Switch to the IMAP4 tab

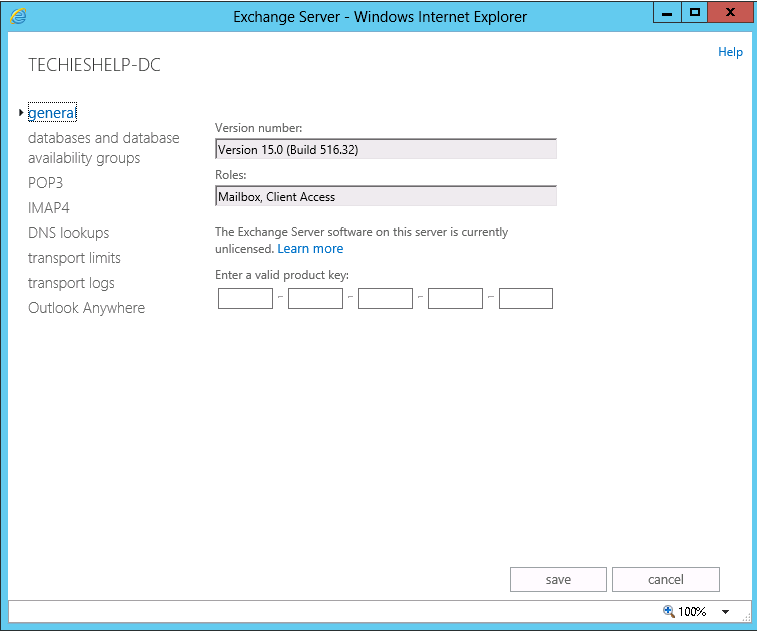tap(49, 208)
